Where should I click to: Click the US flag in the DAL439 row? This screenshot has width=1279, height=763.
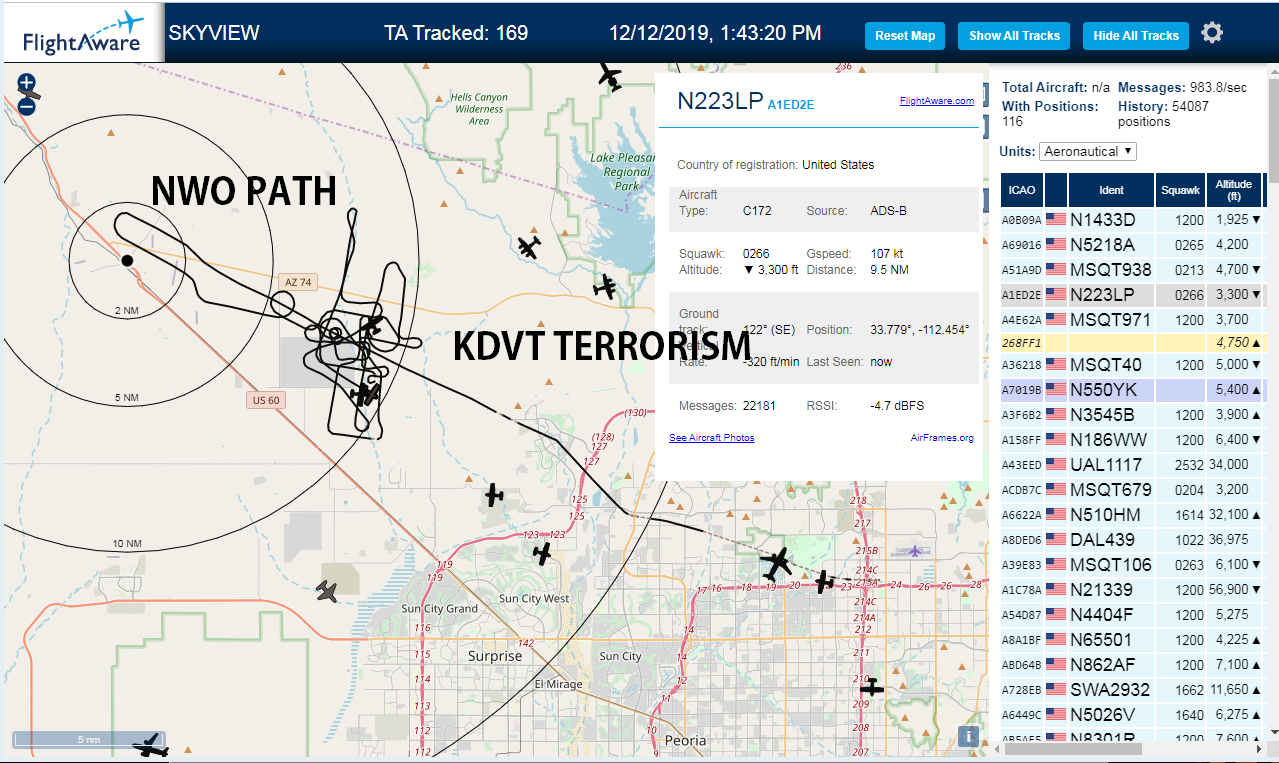click(x=1055, y=539)
